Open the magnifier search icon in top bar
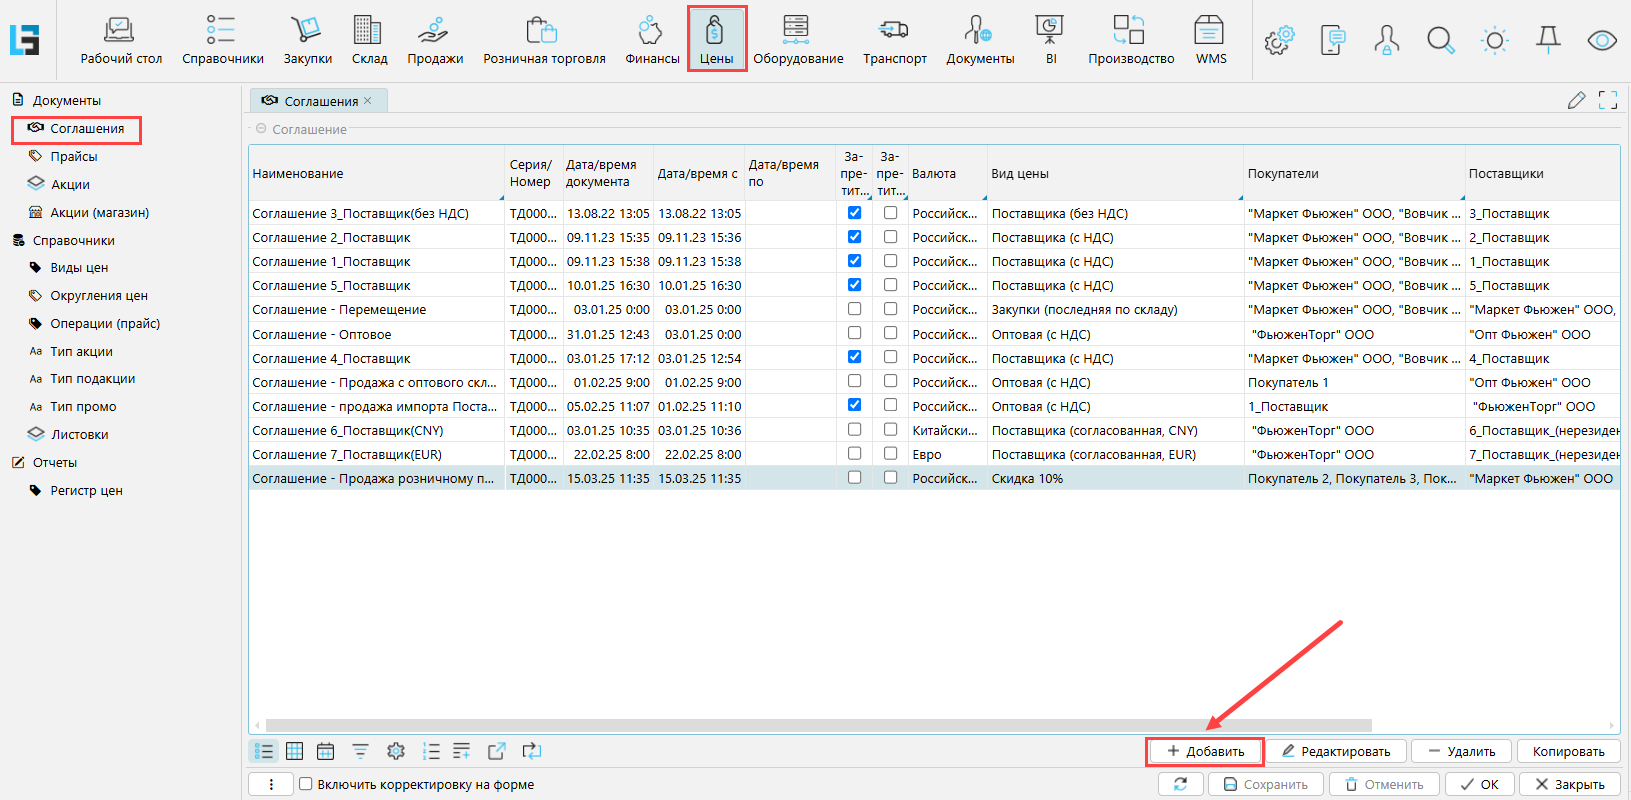 pos(1440,40)
